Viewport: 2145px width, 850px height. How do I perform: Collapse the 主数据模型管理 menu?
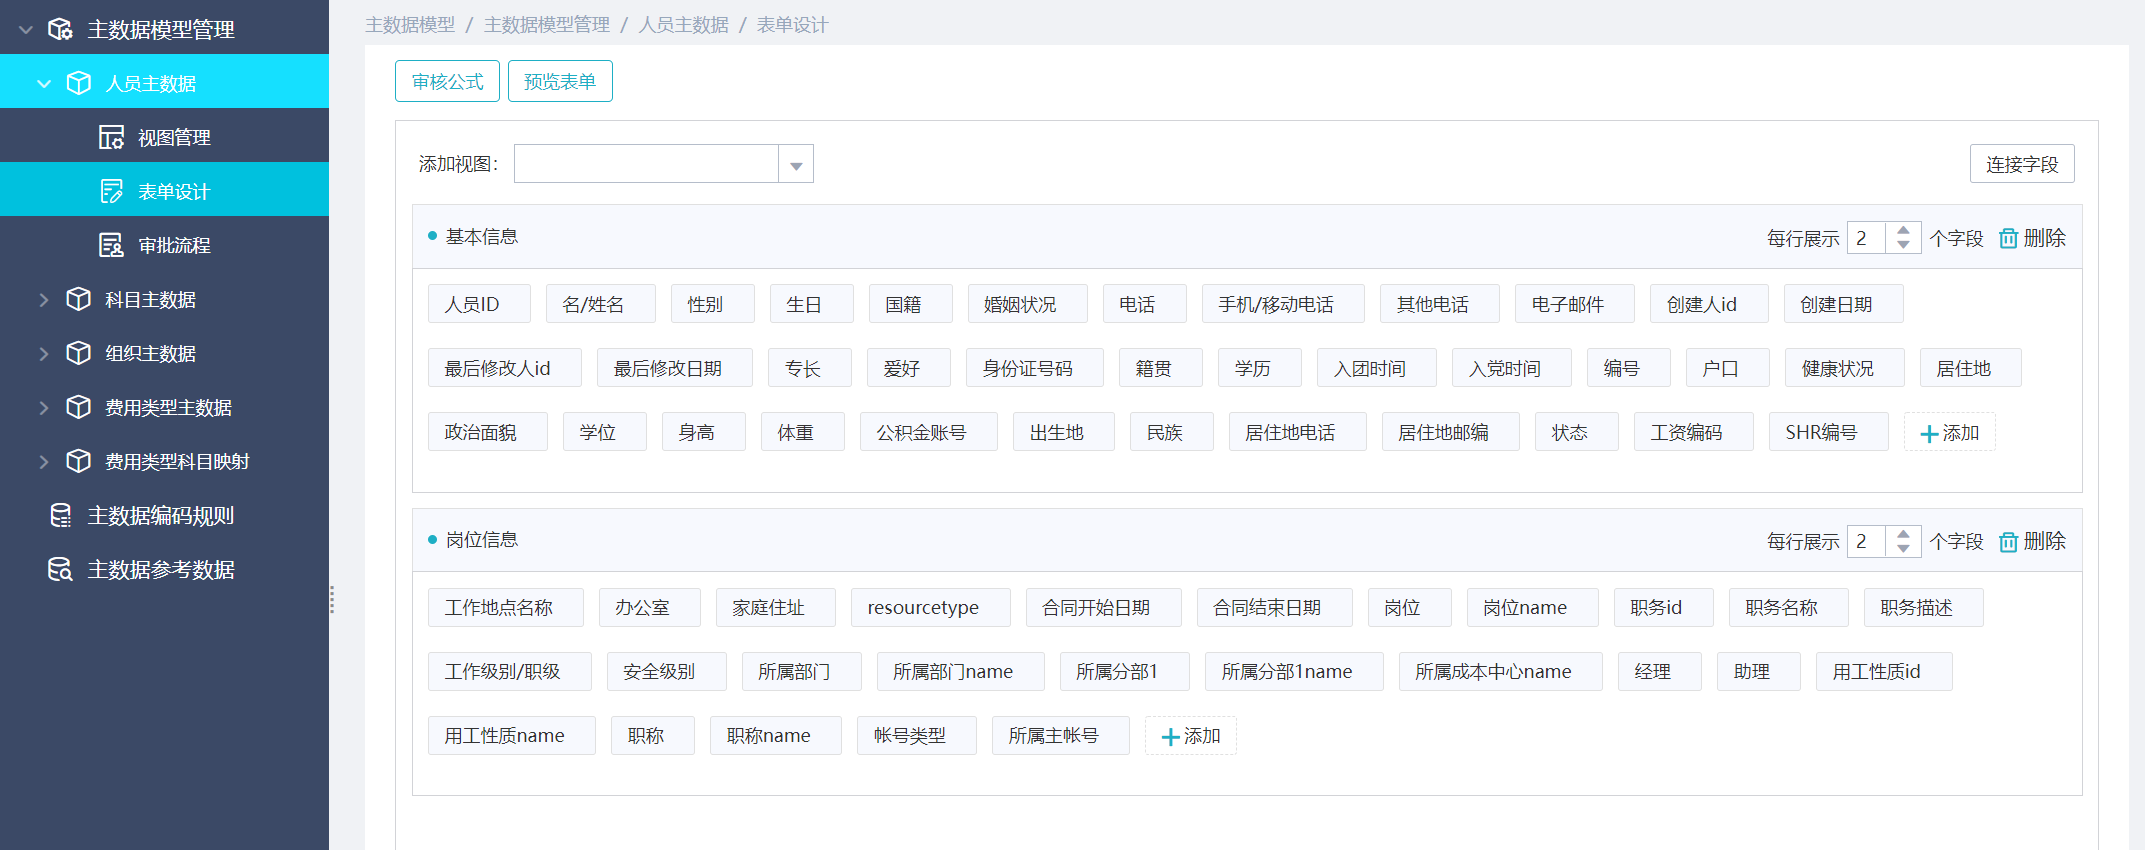point(27,29)
